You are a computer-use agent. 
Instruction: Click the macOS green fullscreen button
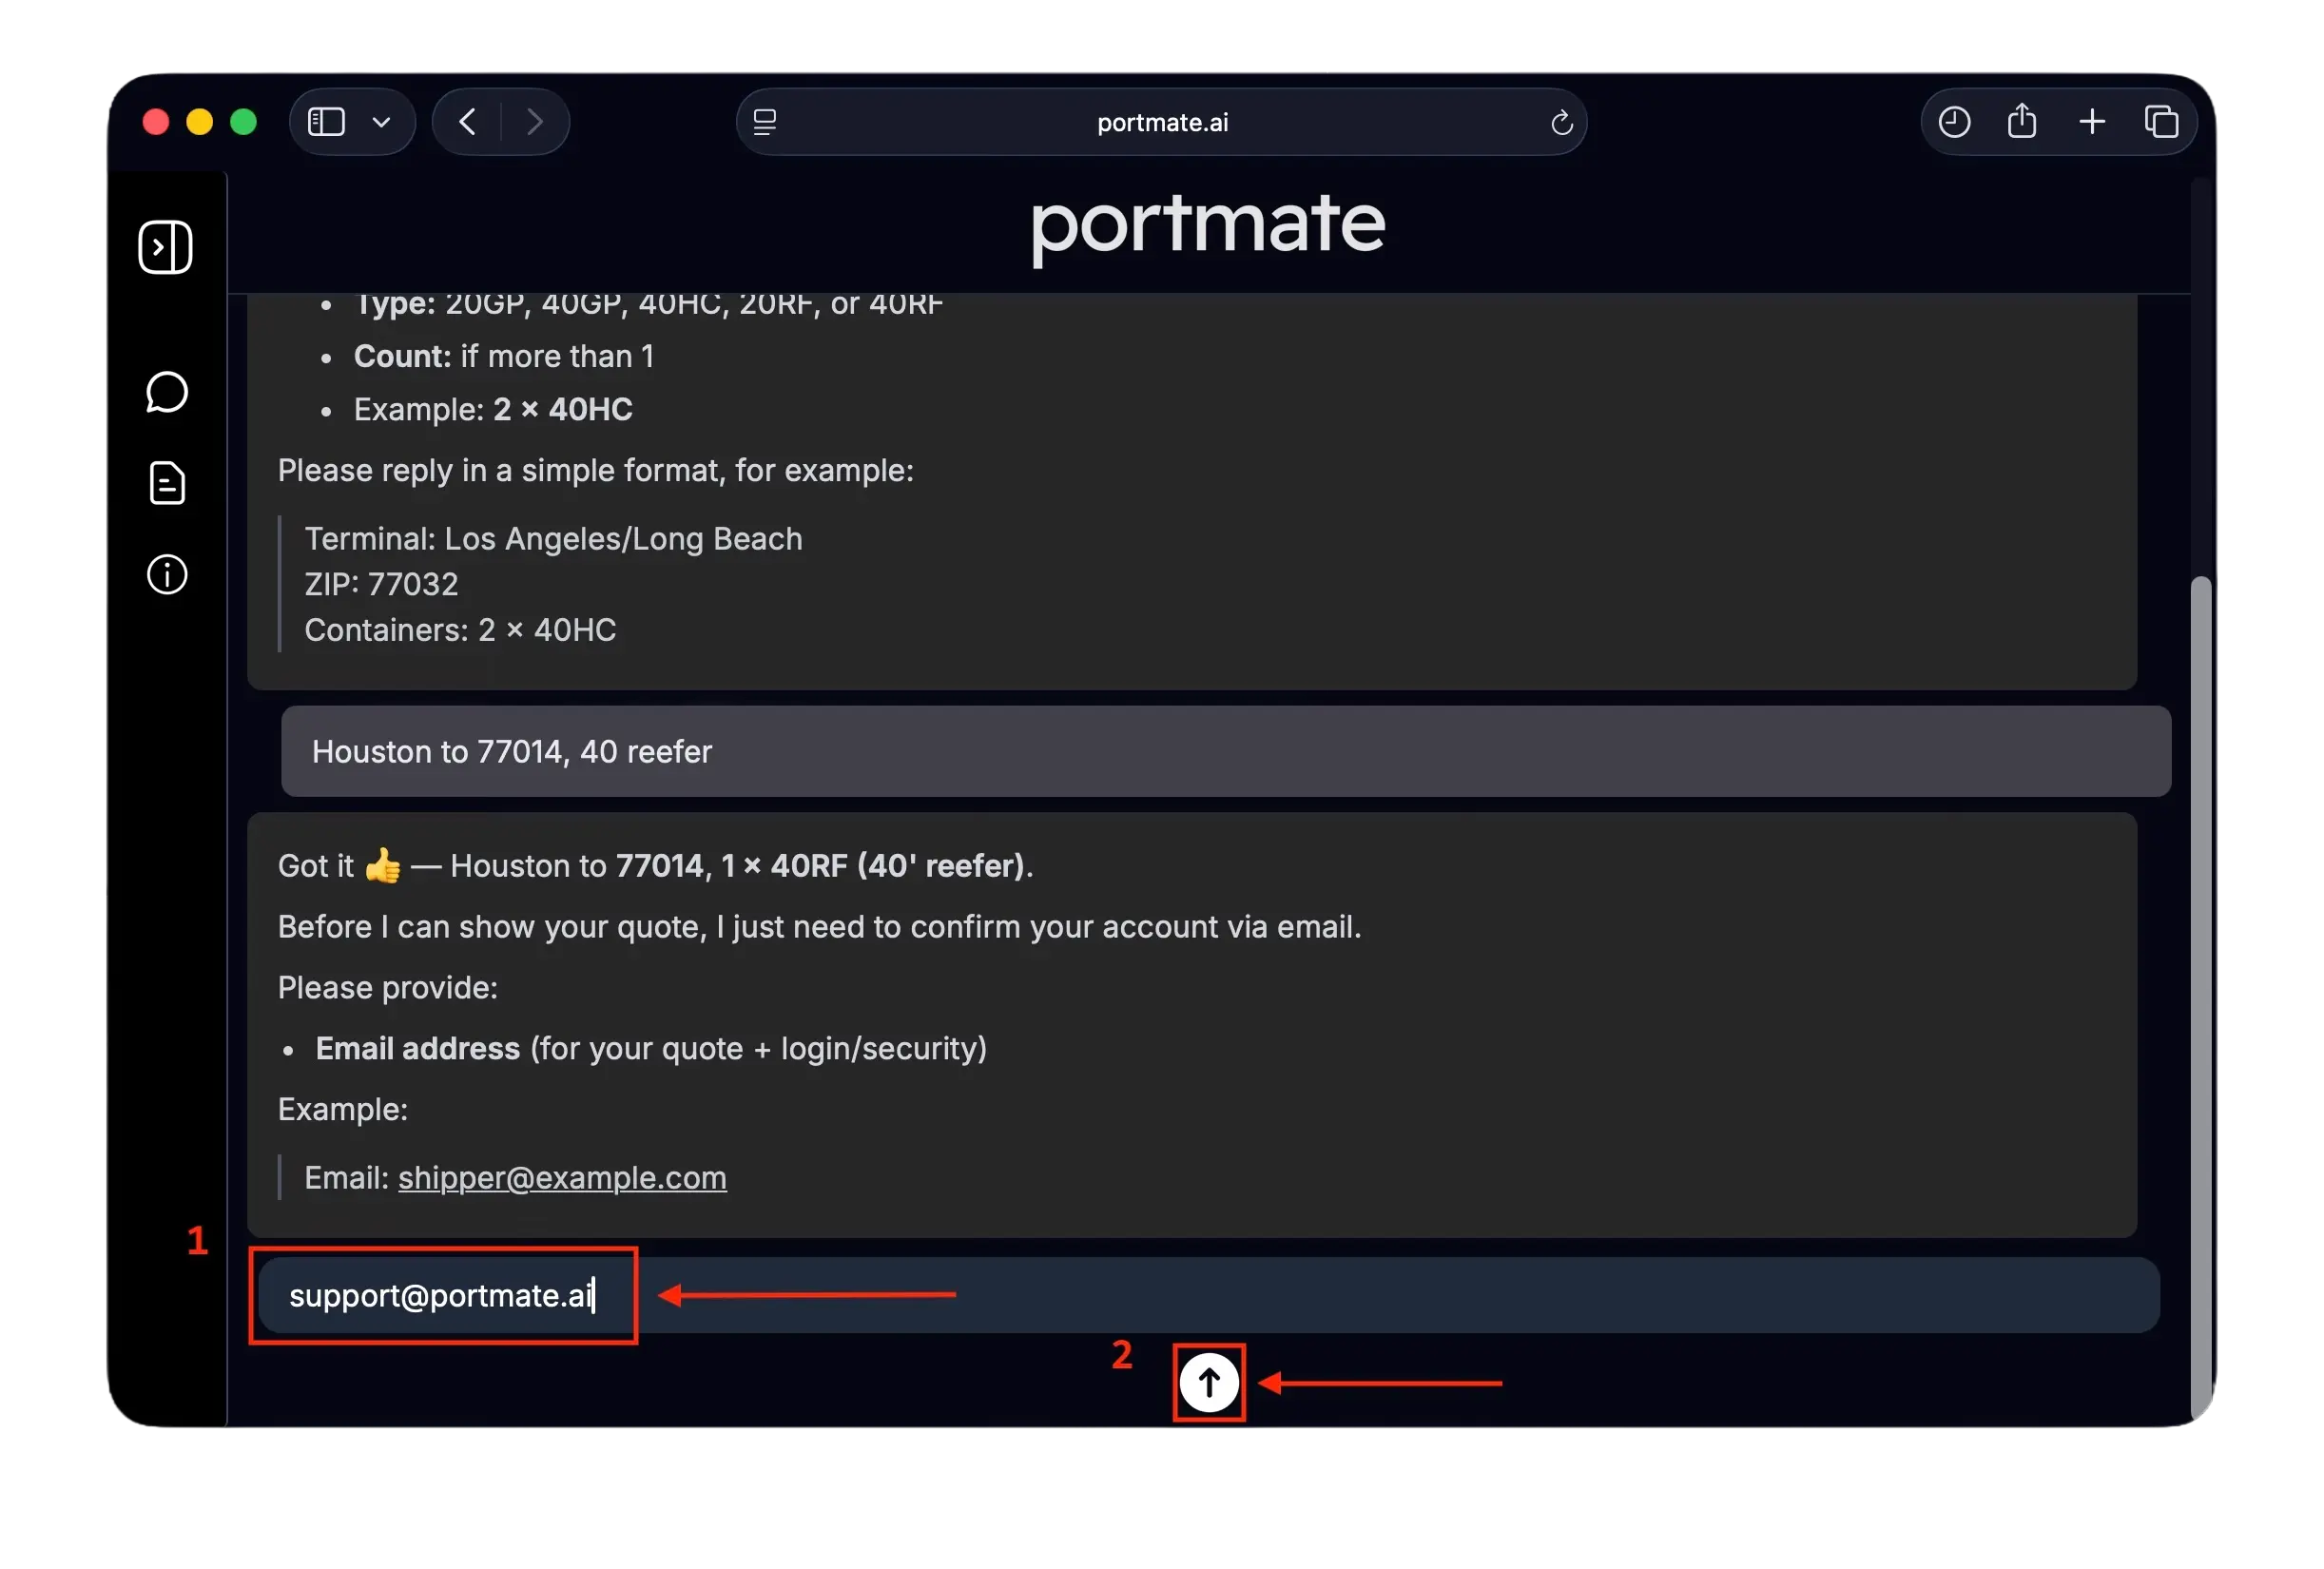pyautogui.click(x=244, y=122)
